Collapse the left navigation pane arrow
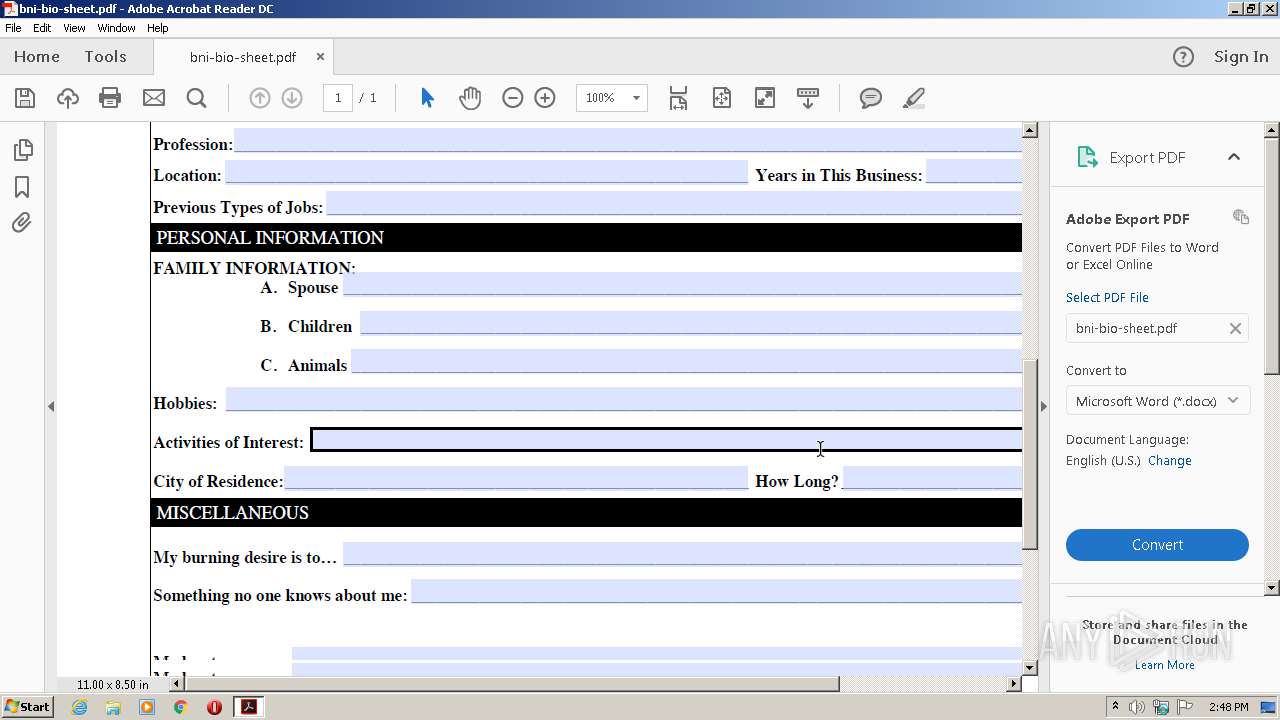The height and width of the screenshot is (720, 1280). click(x=50, y=406)
